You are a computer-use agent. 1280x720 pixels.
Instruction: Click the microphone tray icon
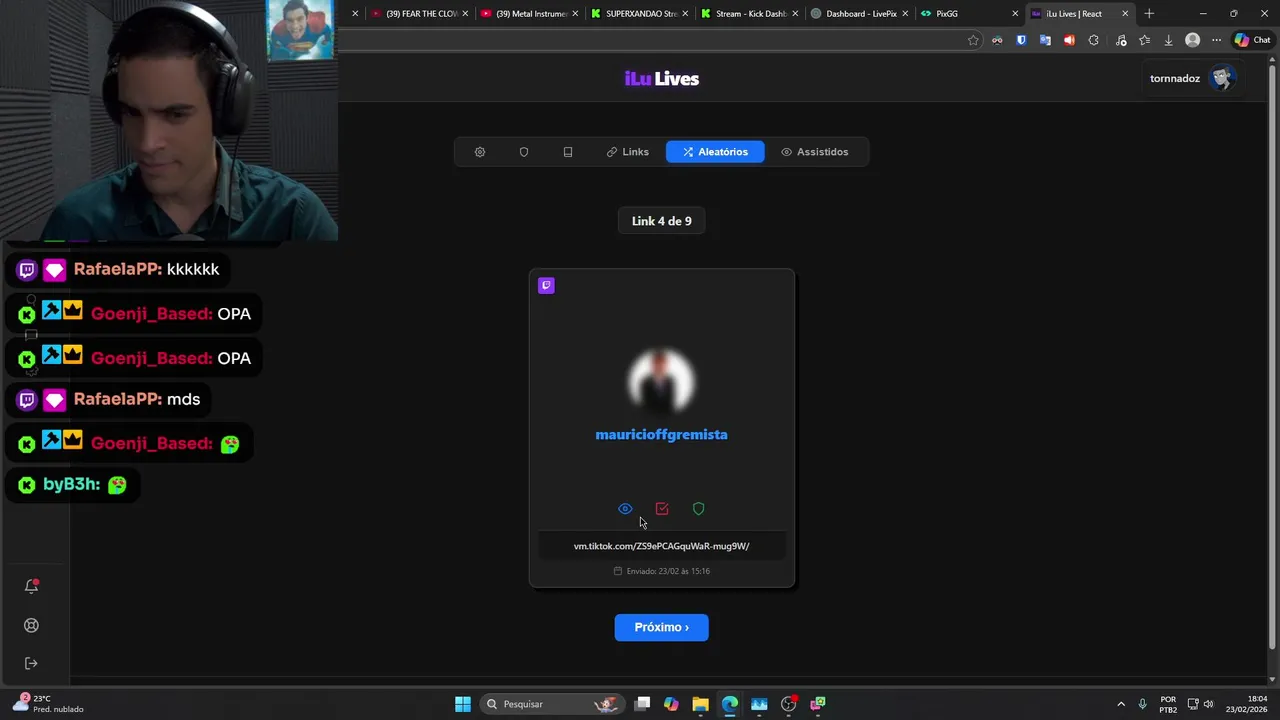coord(1142,704)
